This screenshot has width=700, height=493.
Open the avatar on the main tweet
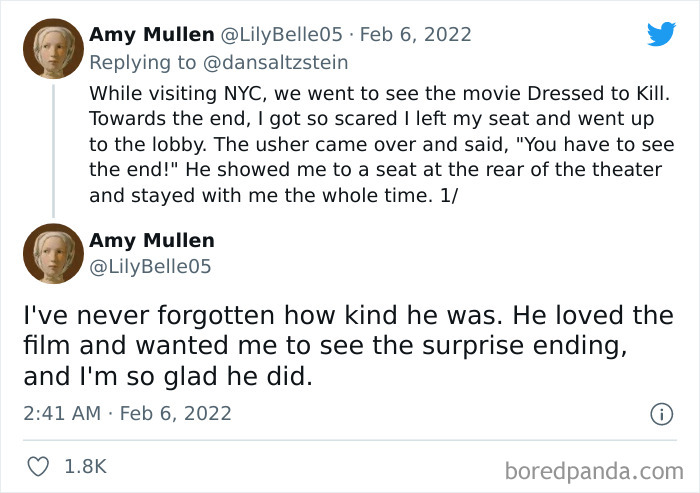52,254
